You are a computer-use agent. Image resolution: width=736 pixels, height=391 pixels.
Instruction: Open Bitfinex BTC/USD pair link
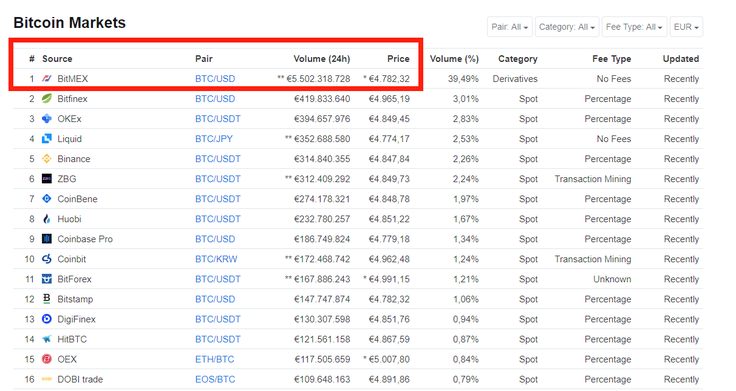point(215,99)
